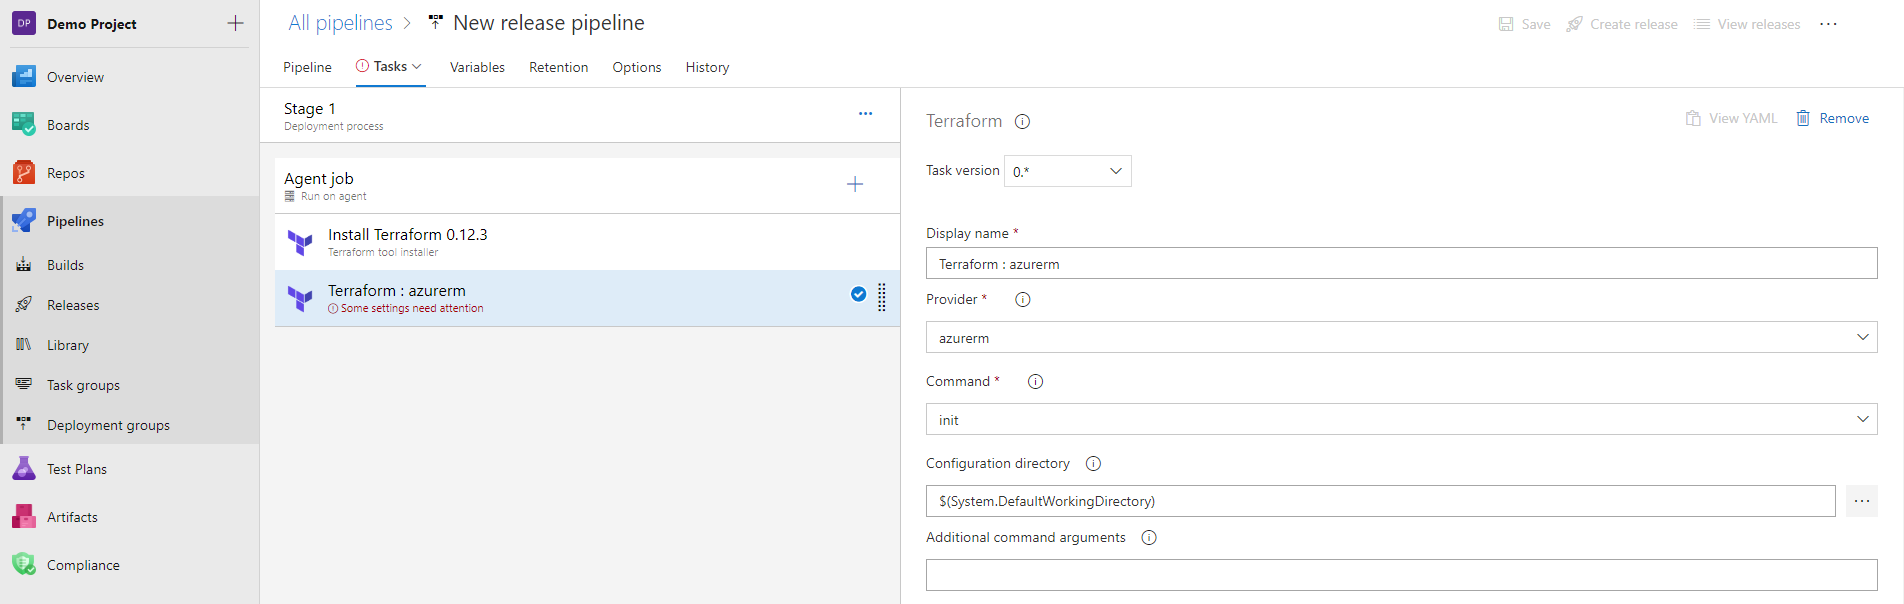
Task: Open the Task version dropdown
Action: click(1068, 171)
